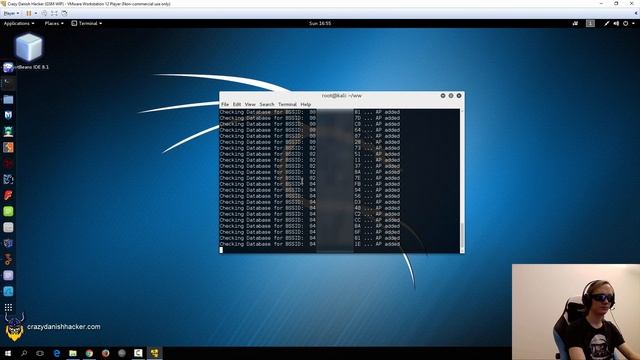Open the green chat icon in the dock

tap(8, 211)
